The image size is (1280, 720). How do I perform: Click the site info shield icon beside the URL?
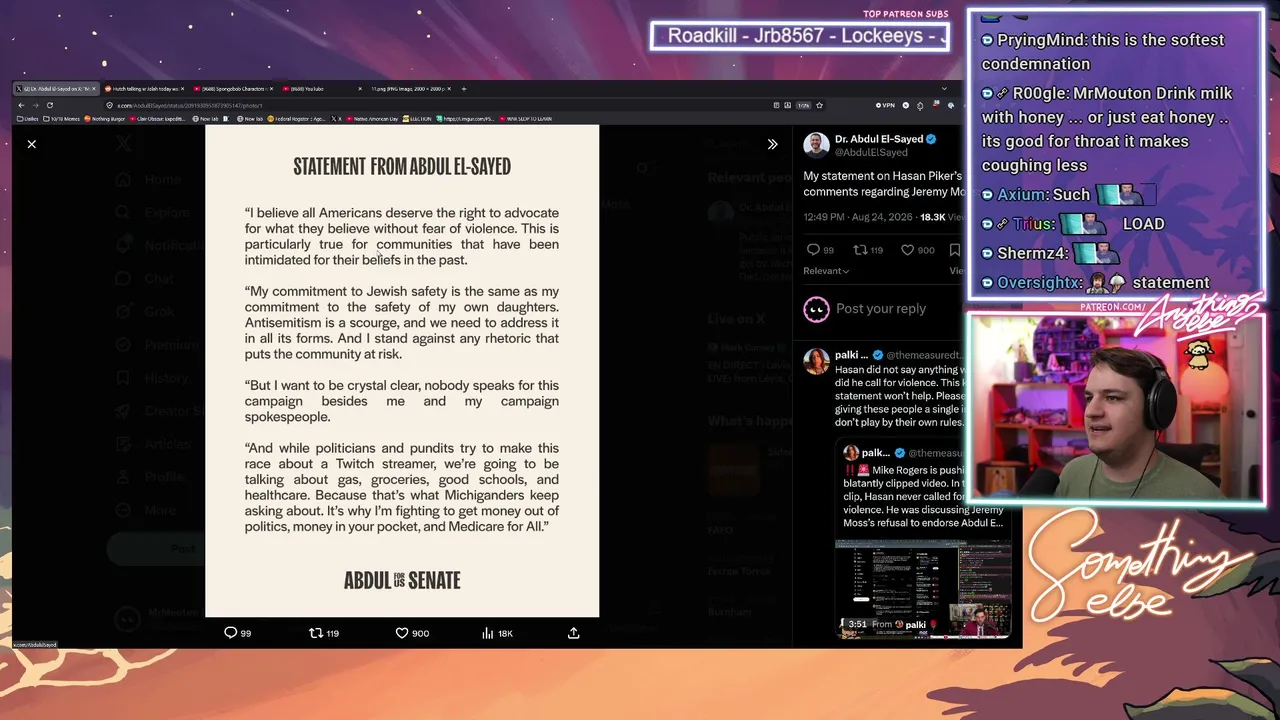coord(108,105)
